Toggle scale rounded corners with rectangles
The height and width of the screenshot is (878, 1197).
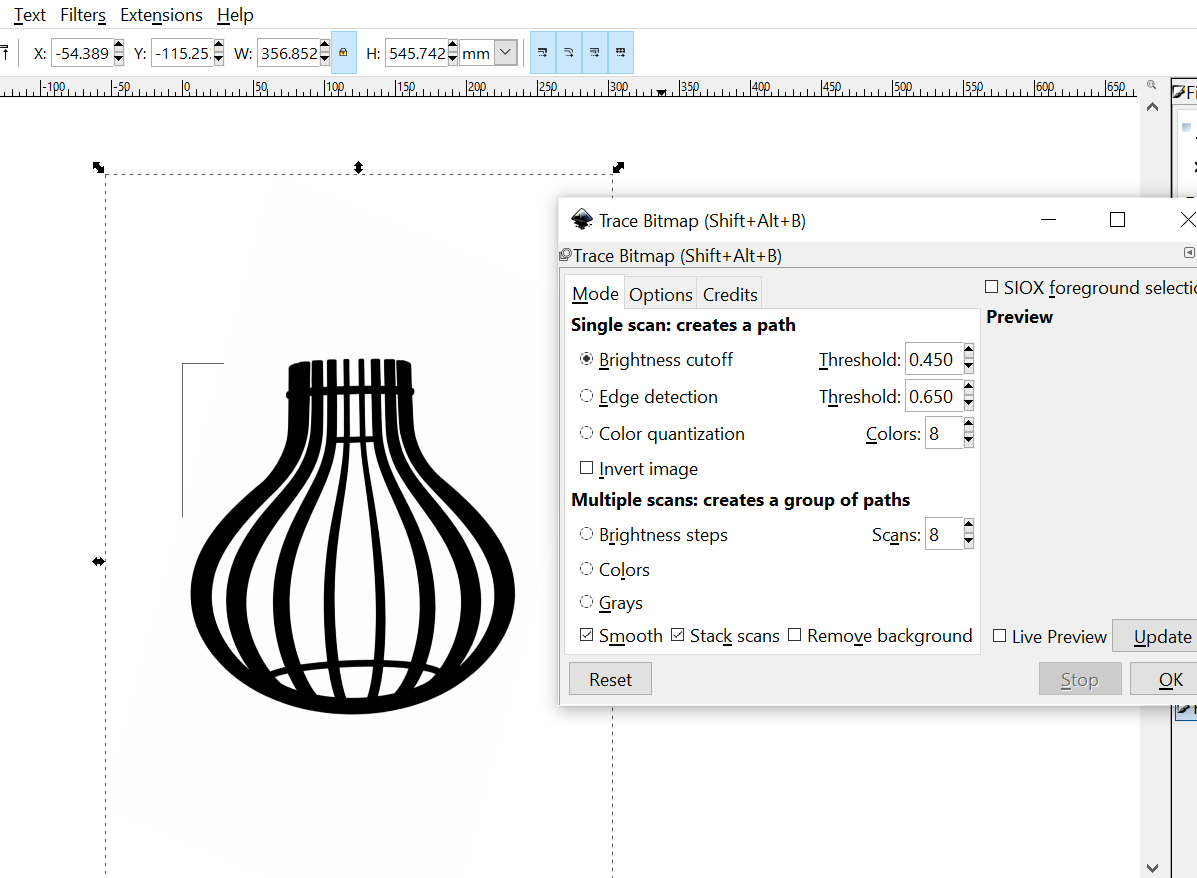569,53
